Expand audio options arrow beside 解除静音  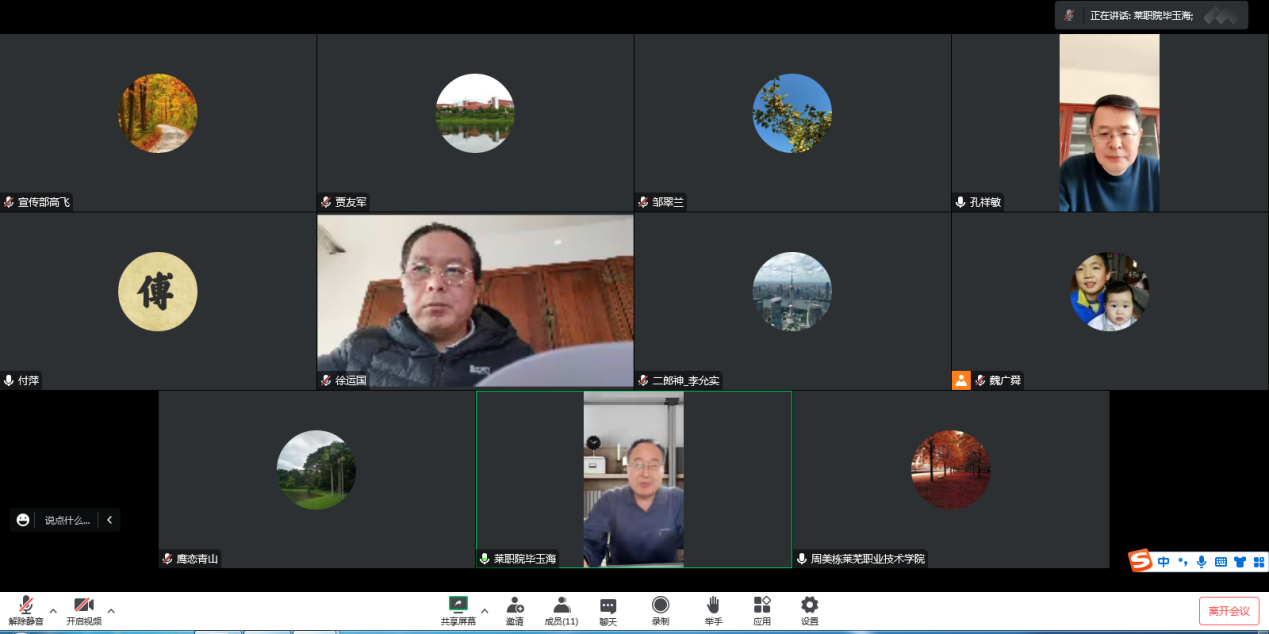point(53,610)
